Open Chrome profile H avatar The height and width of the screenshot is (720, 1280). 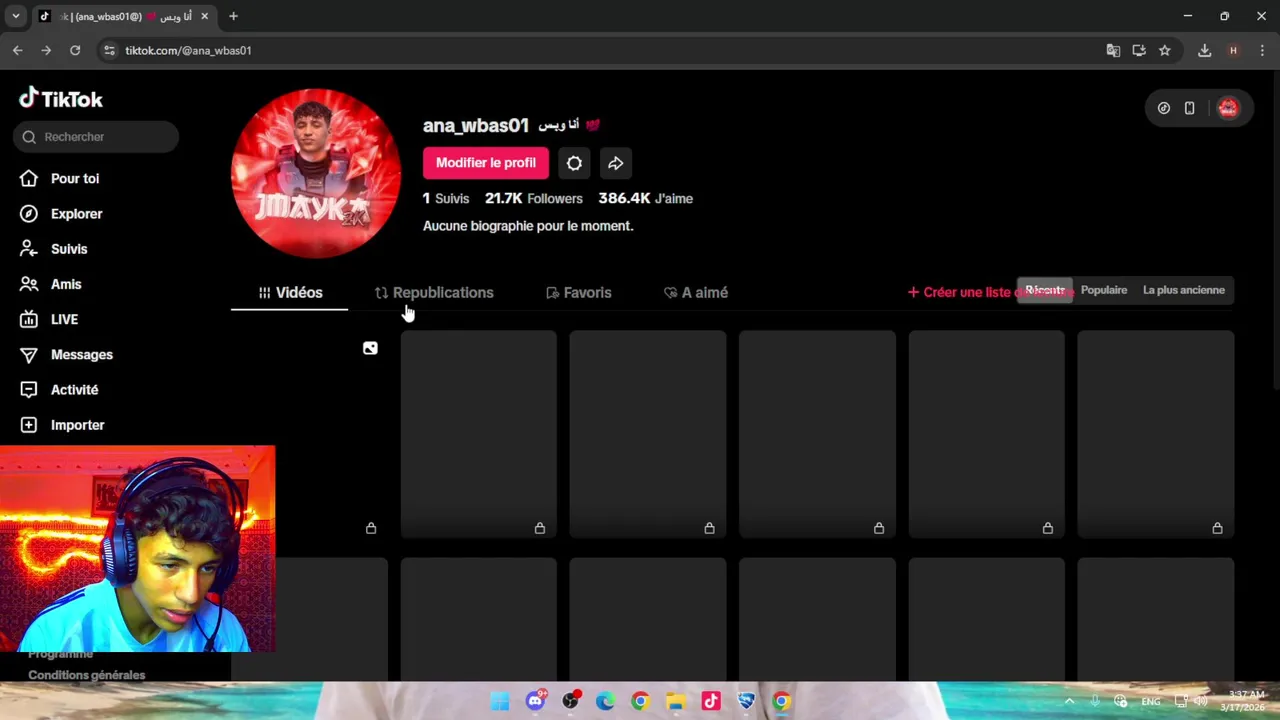[1233, 50]
